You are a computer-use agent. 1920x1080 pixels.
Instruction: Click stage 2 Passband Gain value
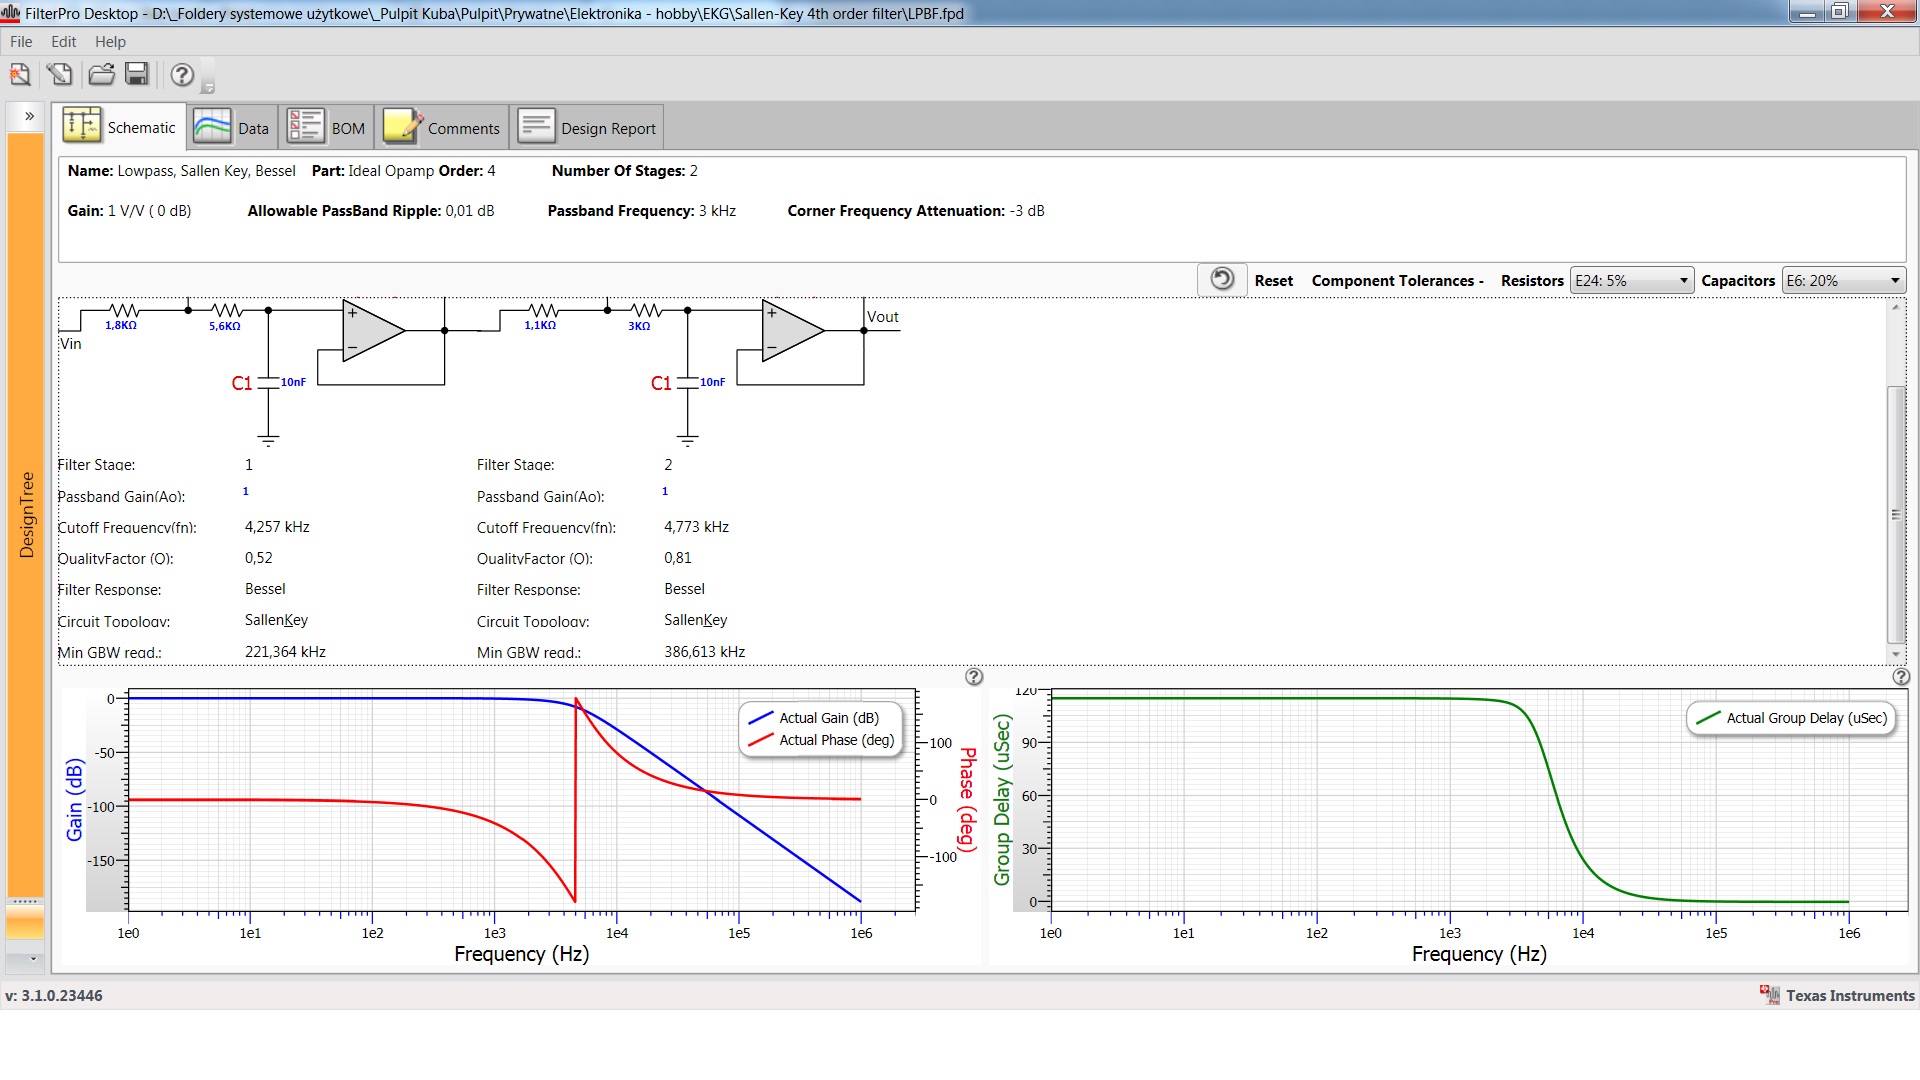pos(665,491)
